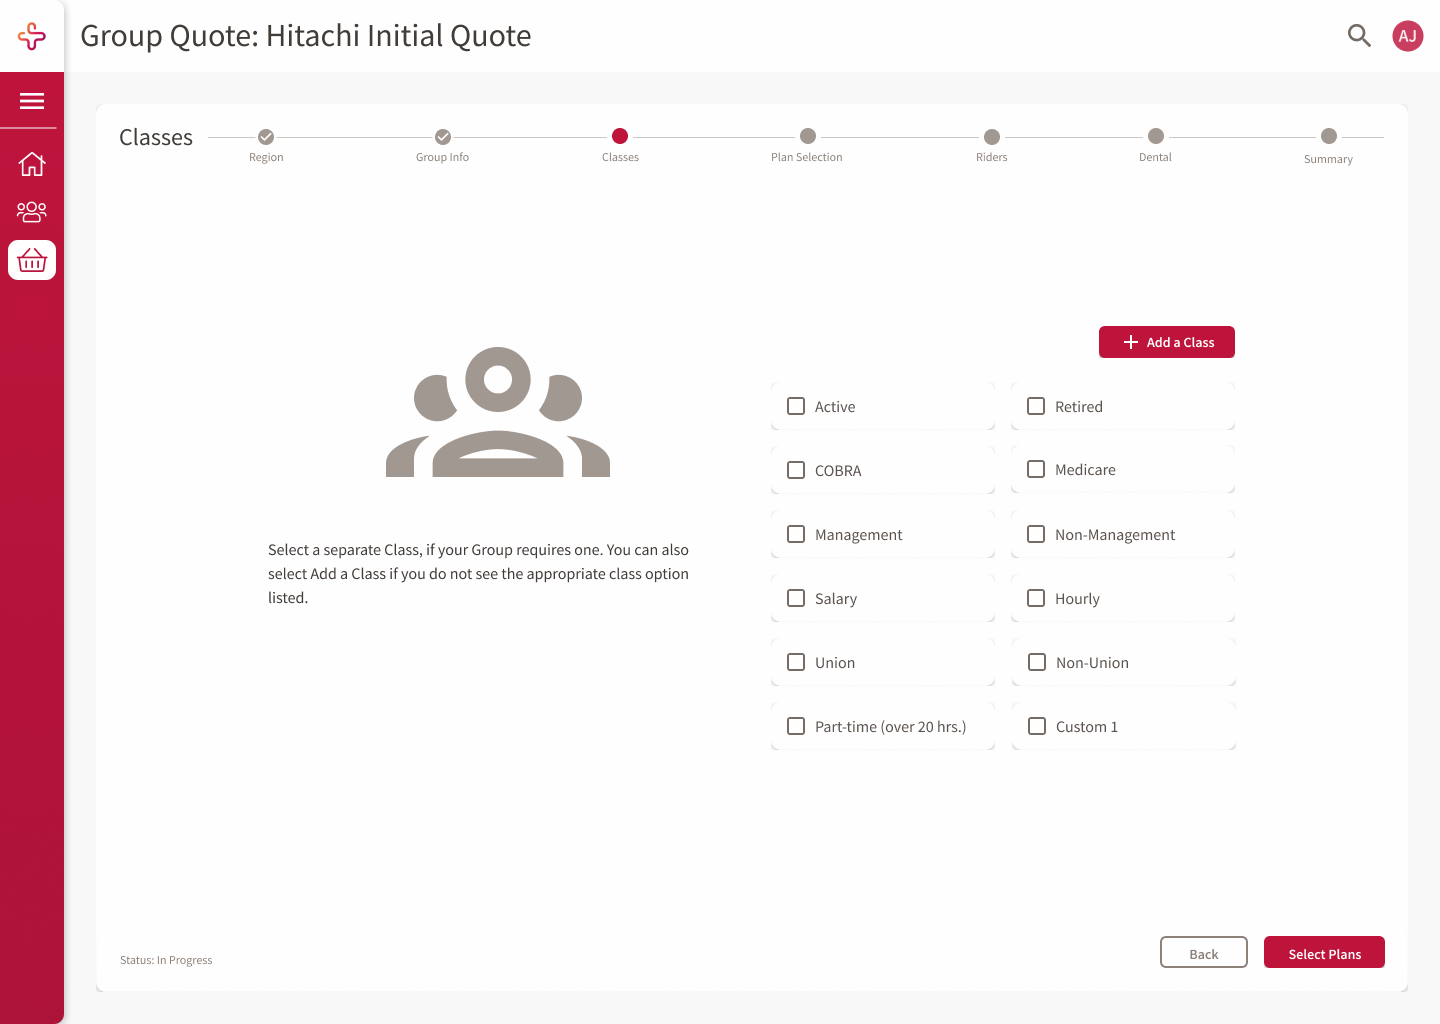Click the Add a Class button
This screenshot has width=1440, height=1024.
pos(1167,342)
